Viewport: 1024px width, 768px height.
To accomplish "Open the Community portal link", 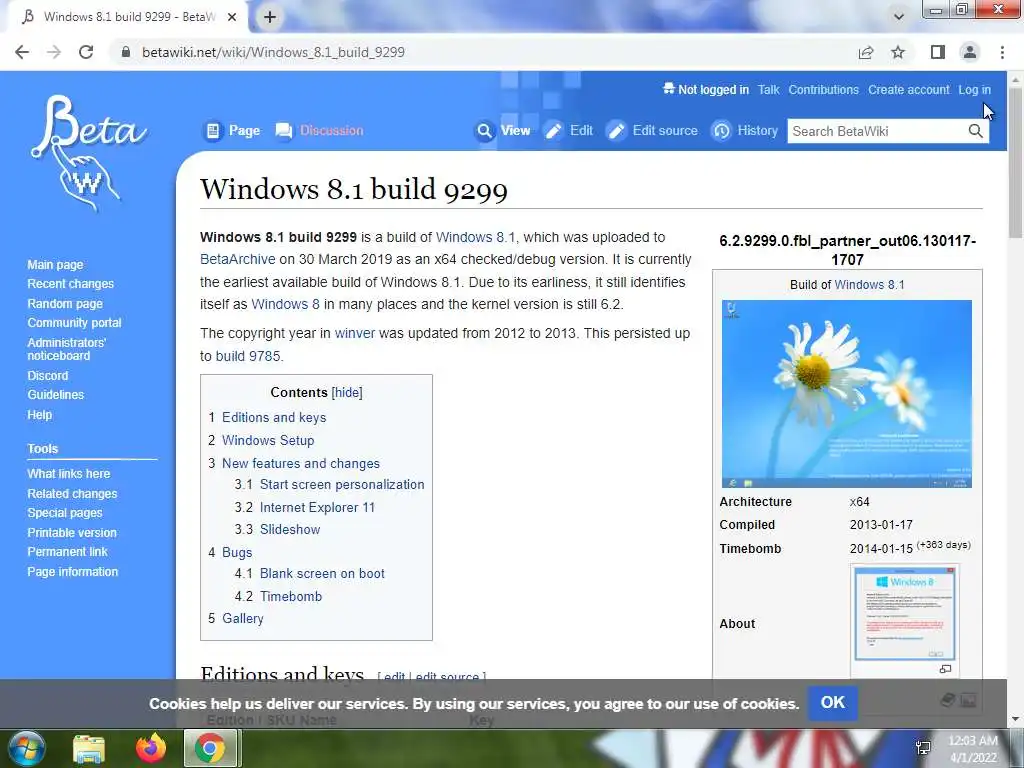I will [x=74, y=323].
